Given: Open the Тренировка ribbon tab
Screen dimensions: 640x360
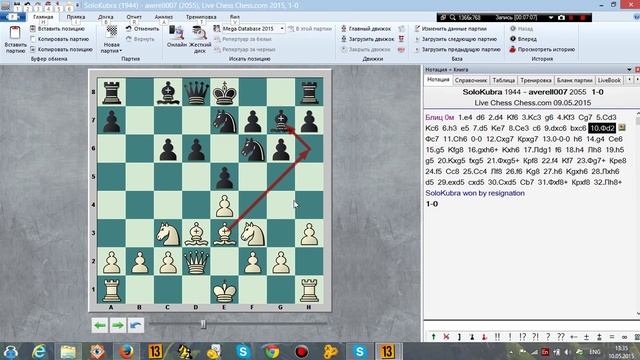Looking at the screenshot, I should pos(201,17).
